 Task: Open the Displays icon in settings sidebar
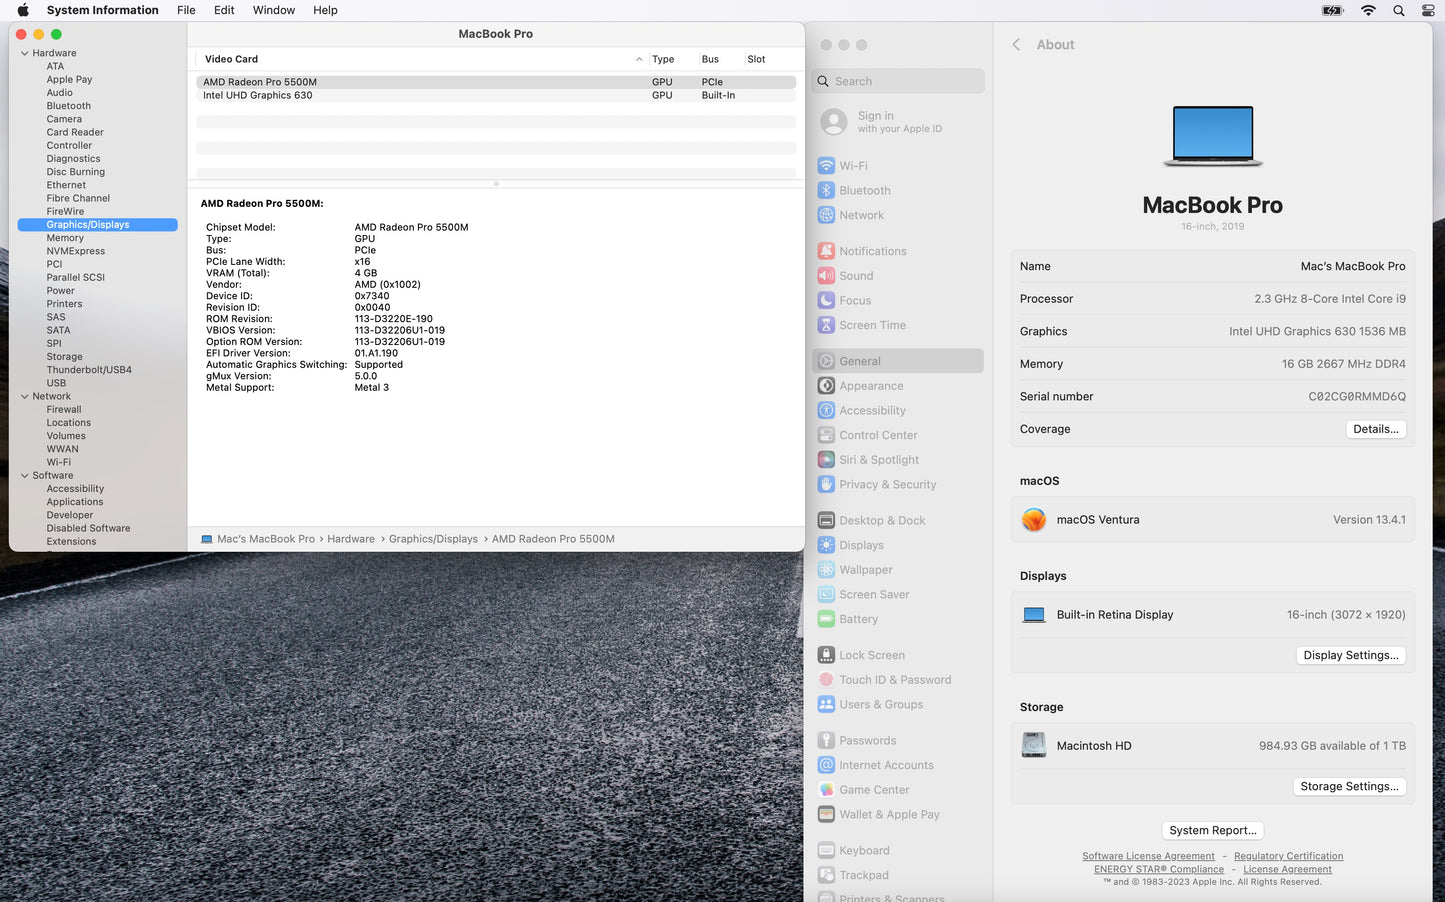pos(826,545)
